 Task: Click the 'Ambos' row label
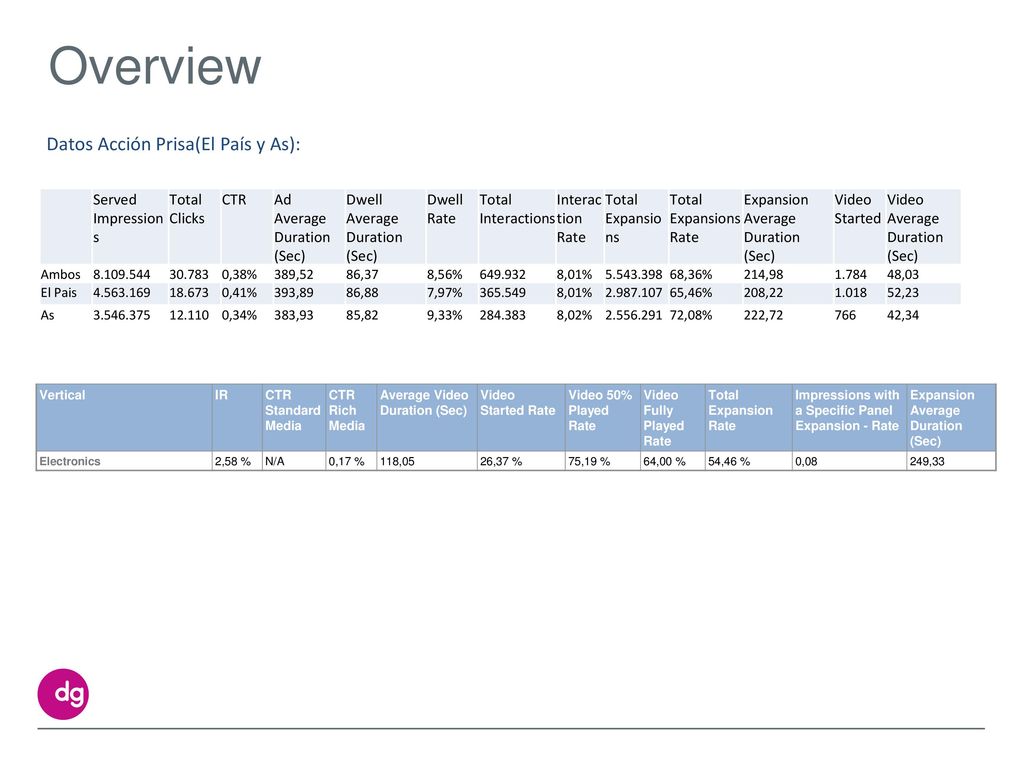pos(60,275)
